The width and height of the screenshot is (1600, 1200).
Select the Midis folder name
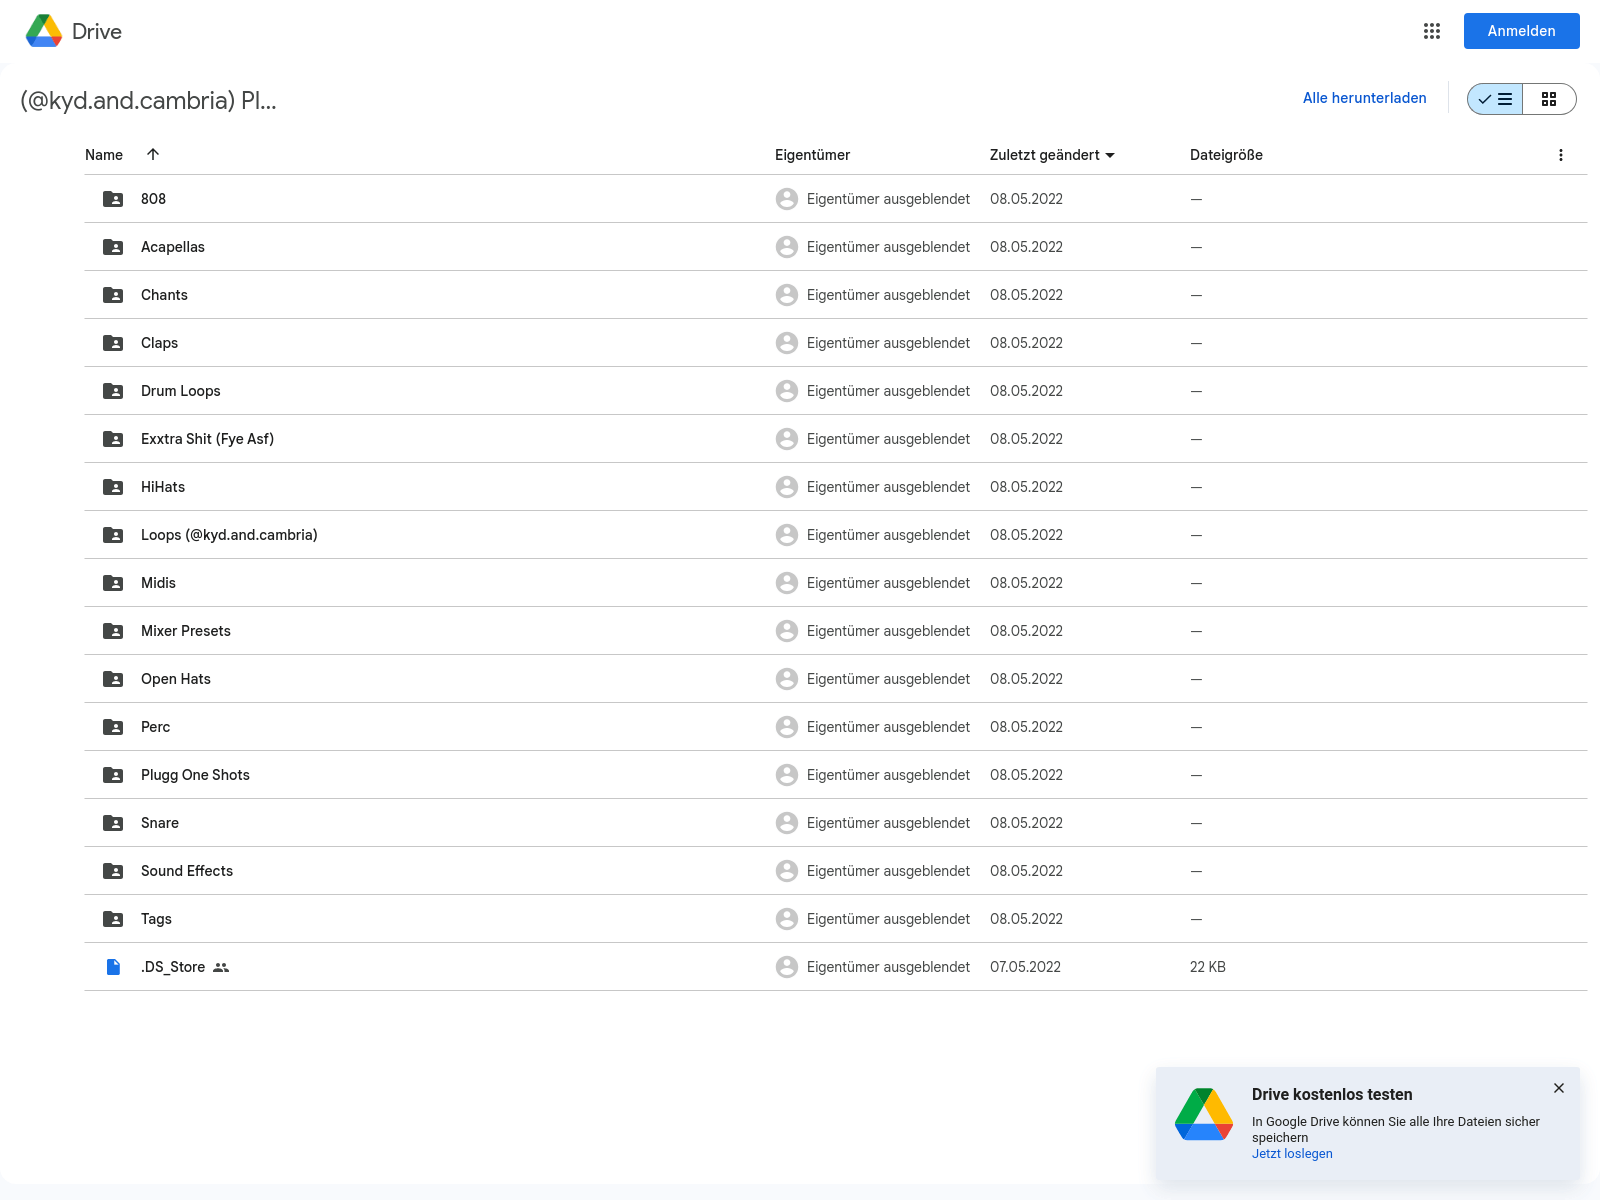(x=158, y=583)
